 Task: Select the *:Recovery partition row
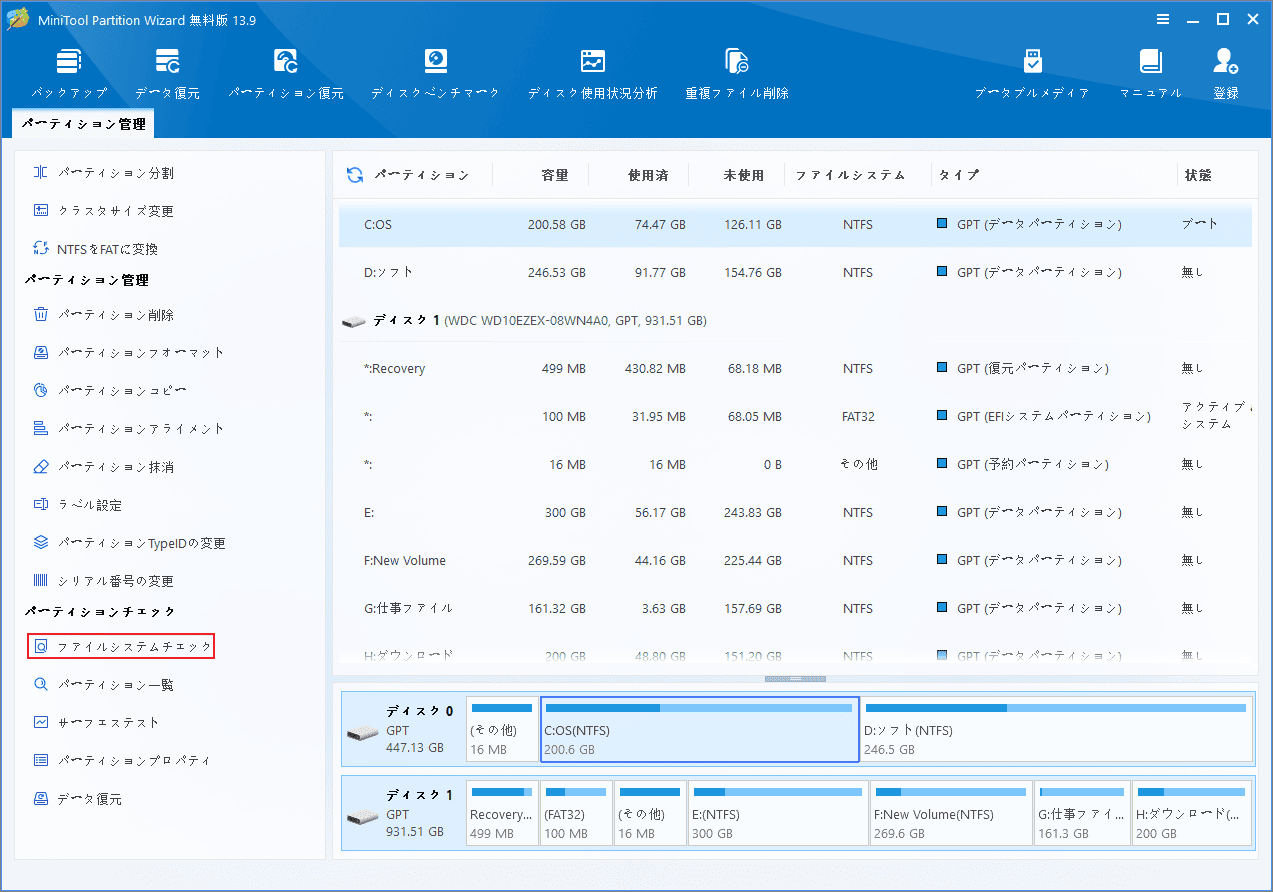[x=795, y=369]
